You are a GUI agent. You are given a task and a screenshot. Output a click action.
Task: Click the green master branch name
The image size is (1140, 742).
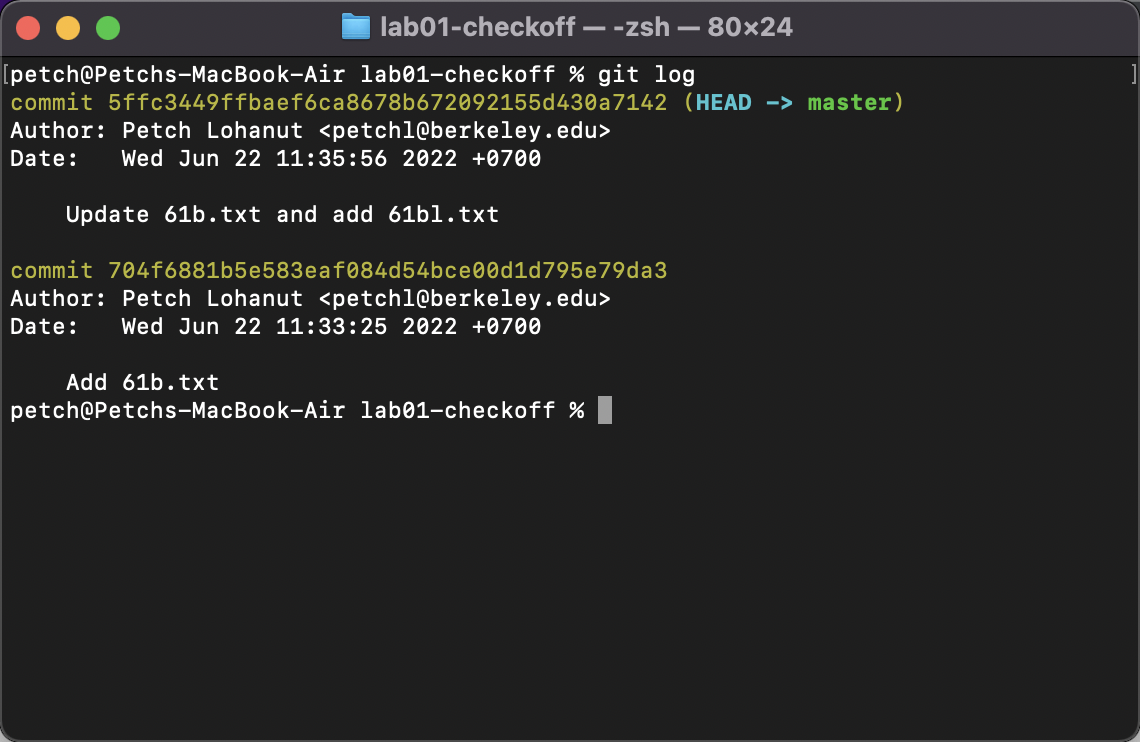[x=849, y=102]
